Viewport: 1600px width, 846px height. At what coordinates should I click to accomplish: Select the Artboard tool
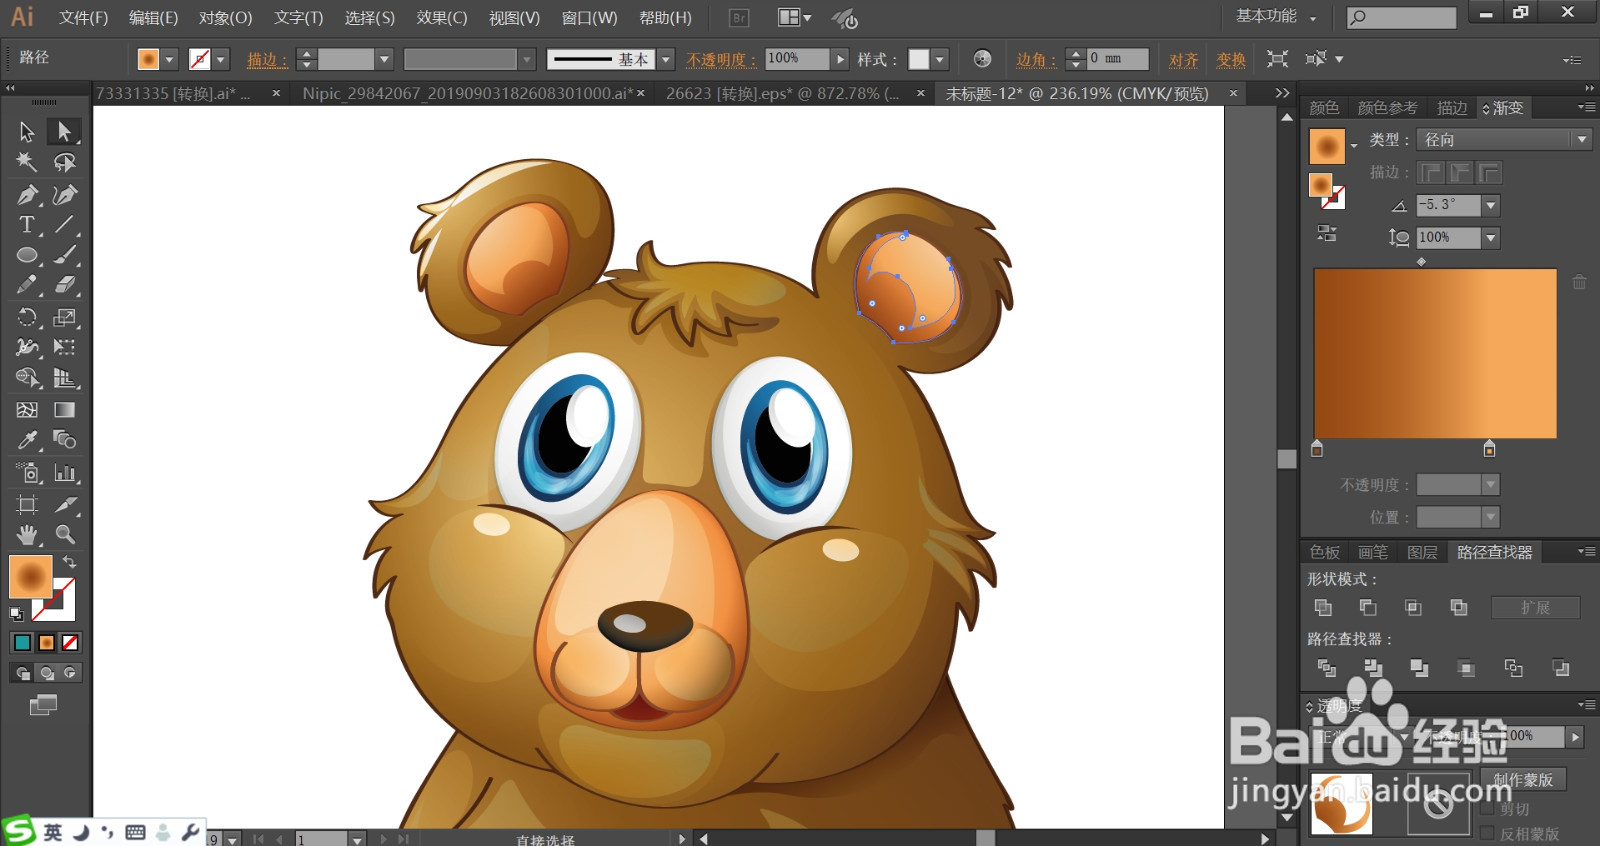pos(27,504)
